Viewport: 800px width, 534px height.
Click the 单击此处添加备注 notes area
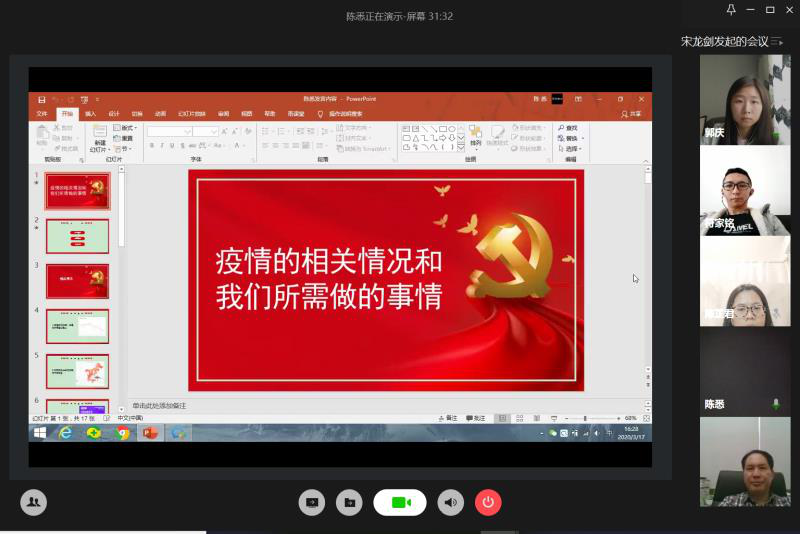click(159, 406)
